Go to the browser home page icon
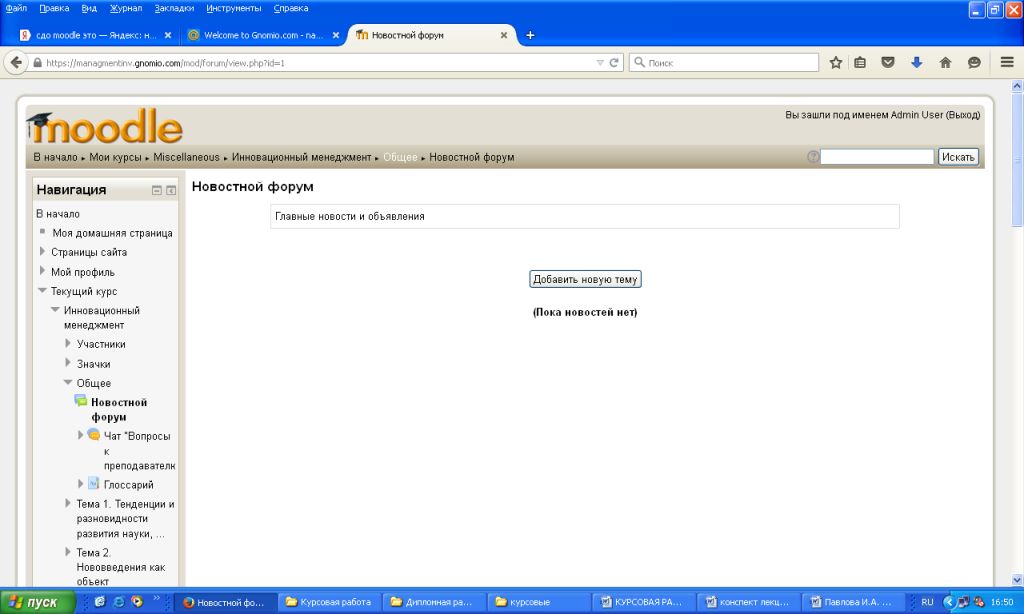Viewport: 1024px width, 614px height. pyautogui.click(x=945, y=63)
